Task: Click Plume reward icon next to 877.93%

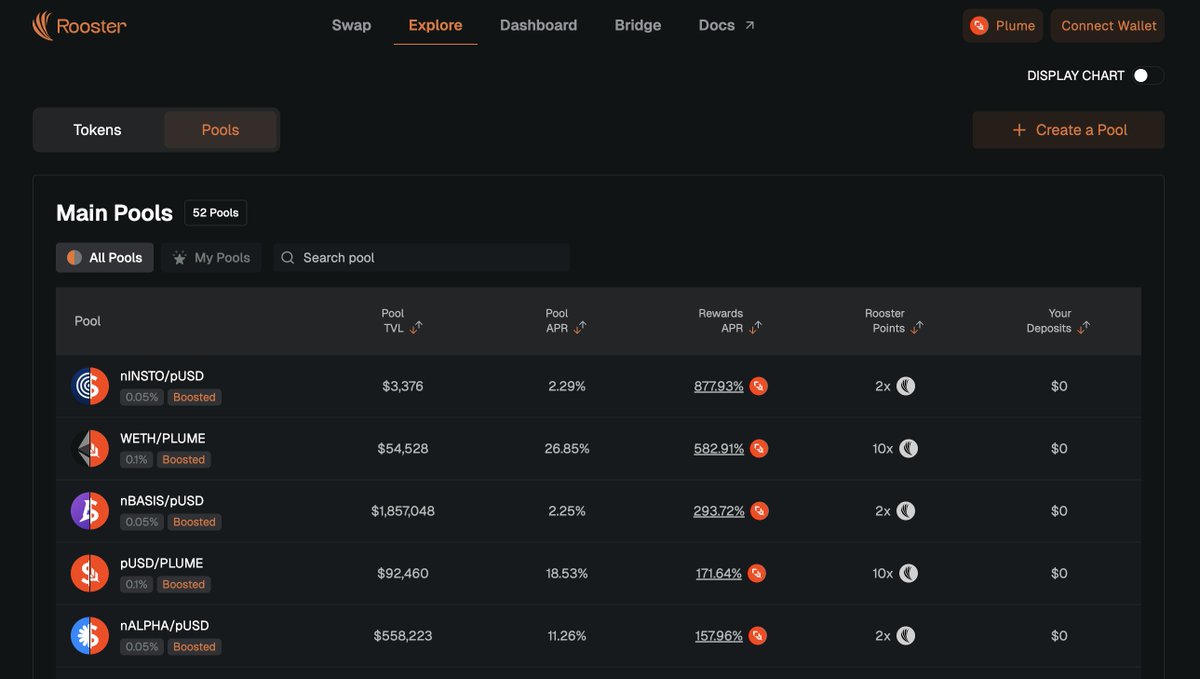Action: 759,386
